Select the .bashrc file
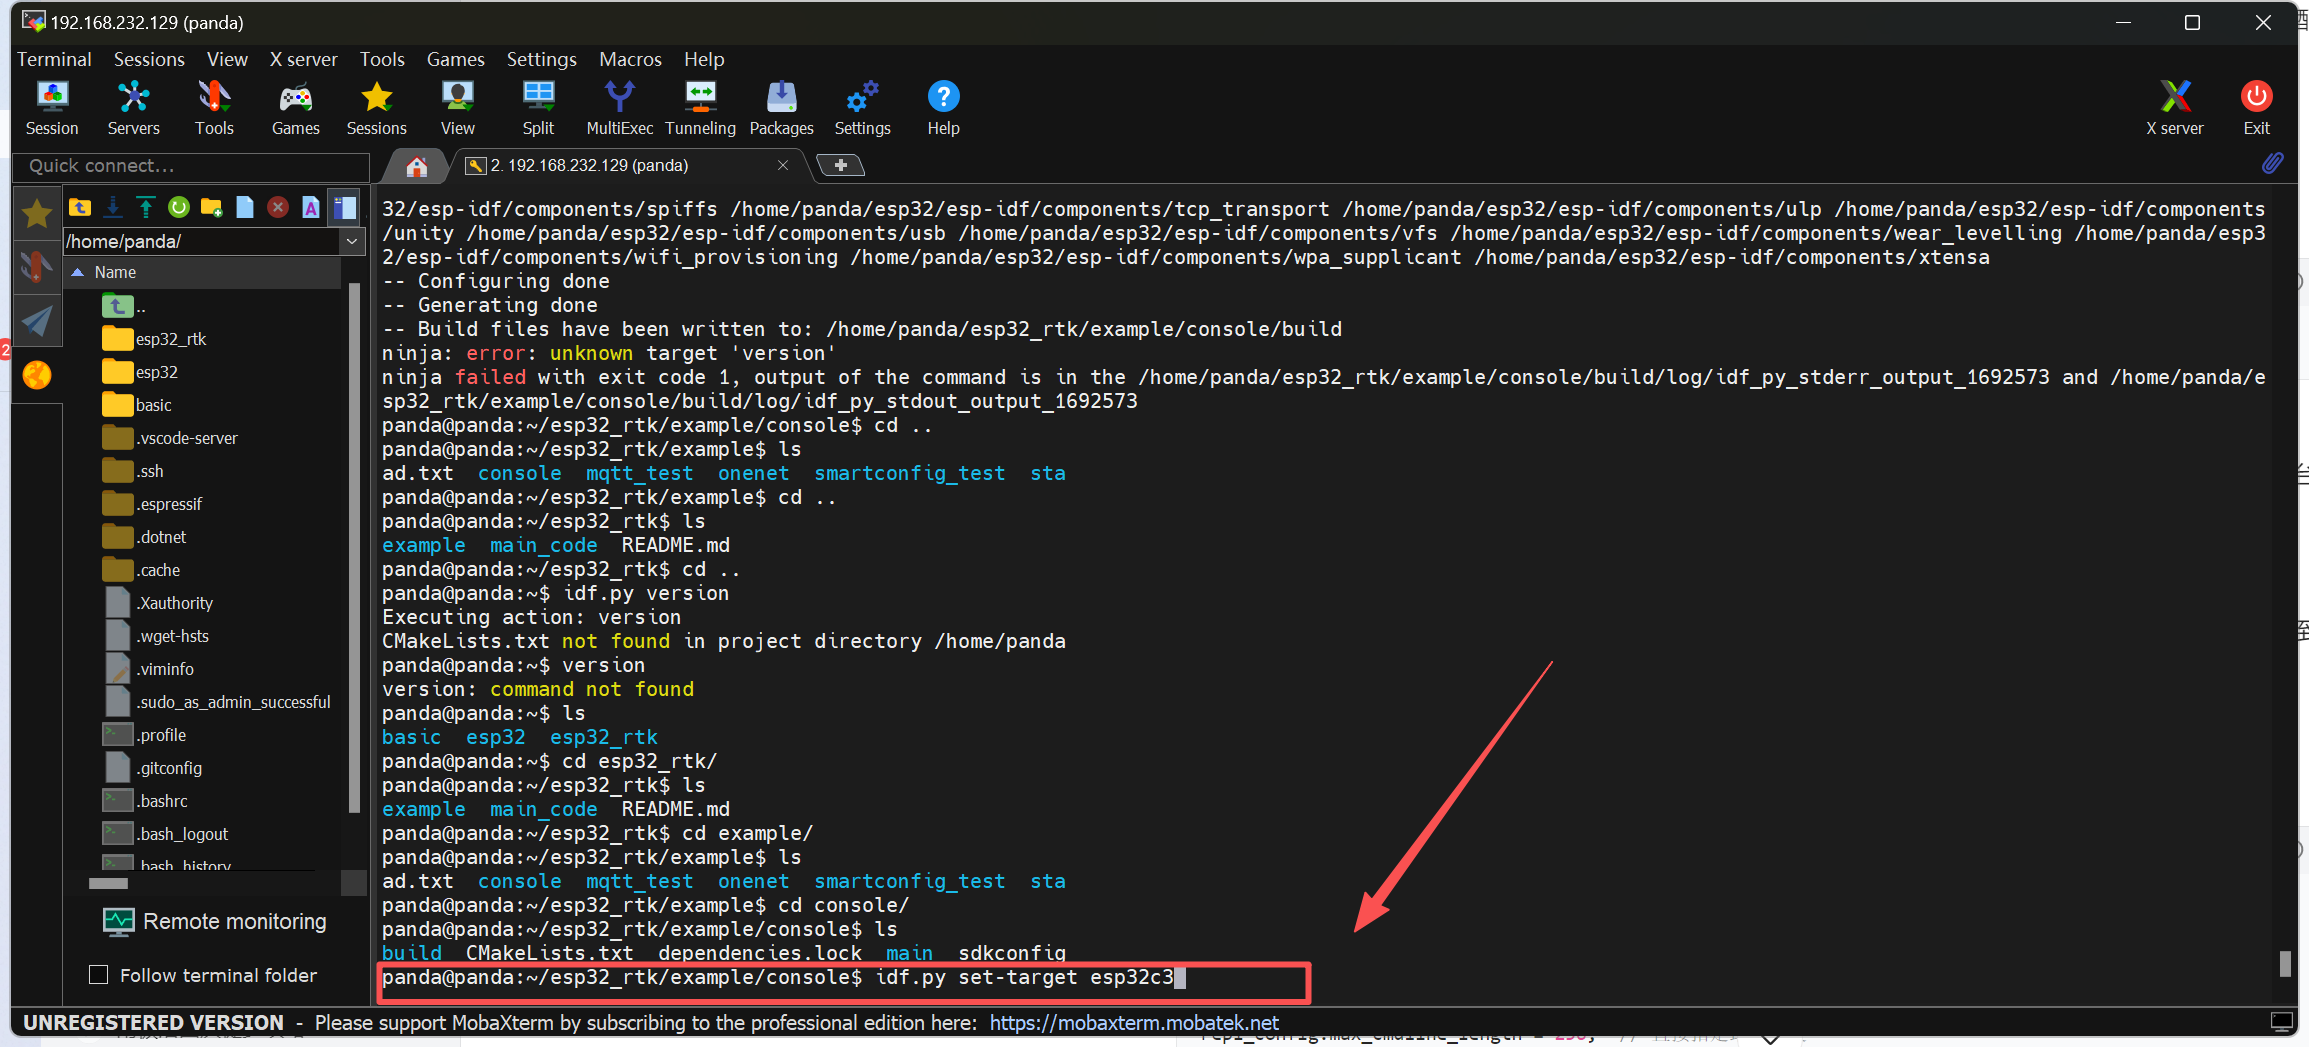 point(145,801)
